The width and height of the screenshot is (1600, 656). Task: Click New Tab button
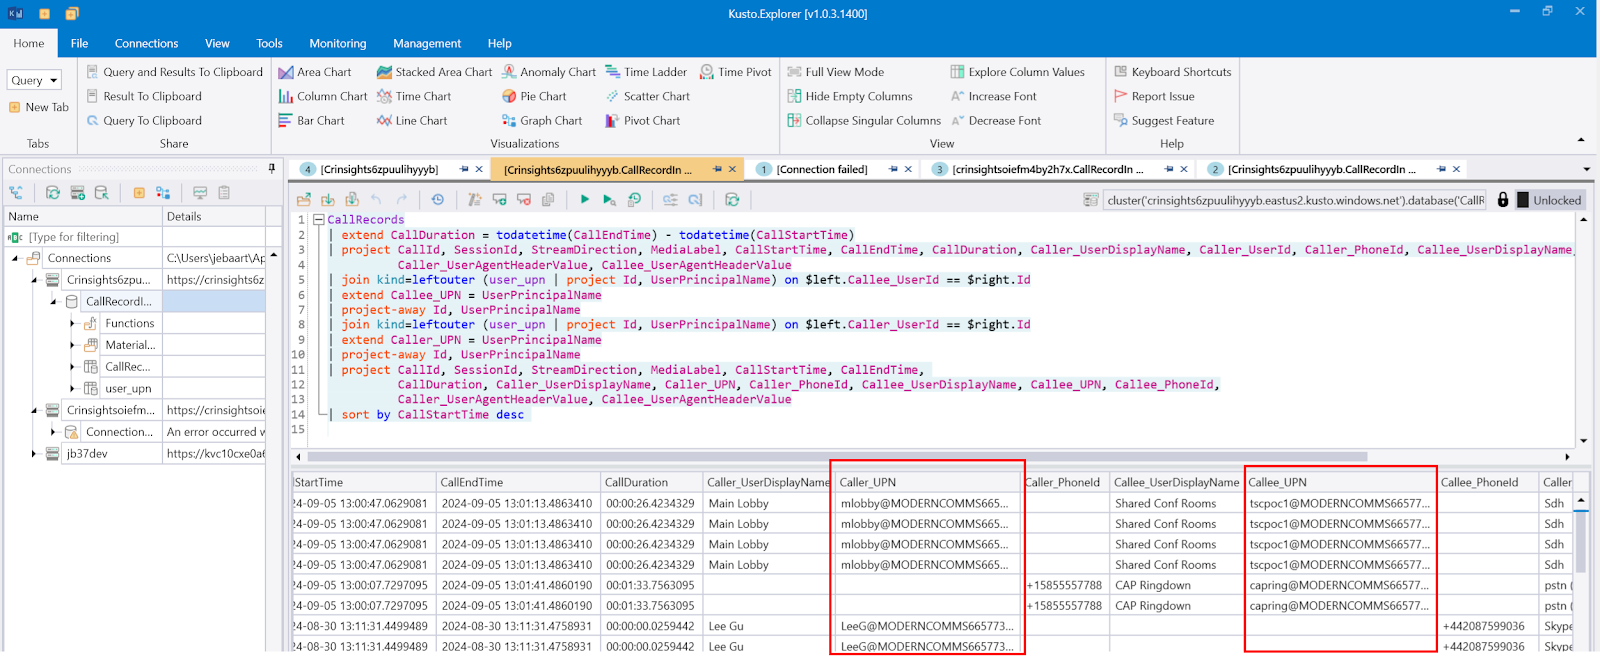[39, 107]
